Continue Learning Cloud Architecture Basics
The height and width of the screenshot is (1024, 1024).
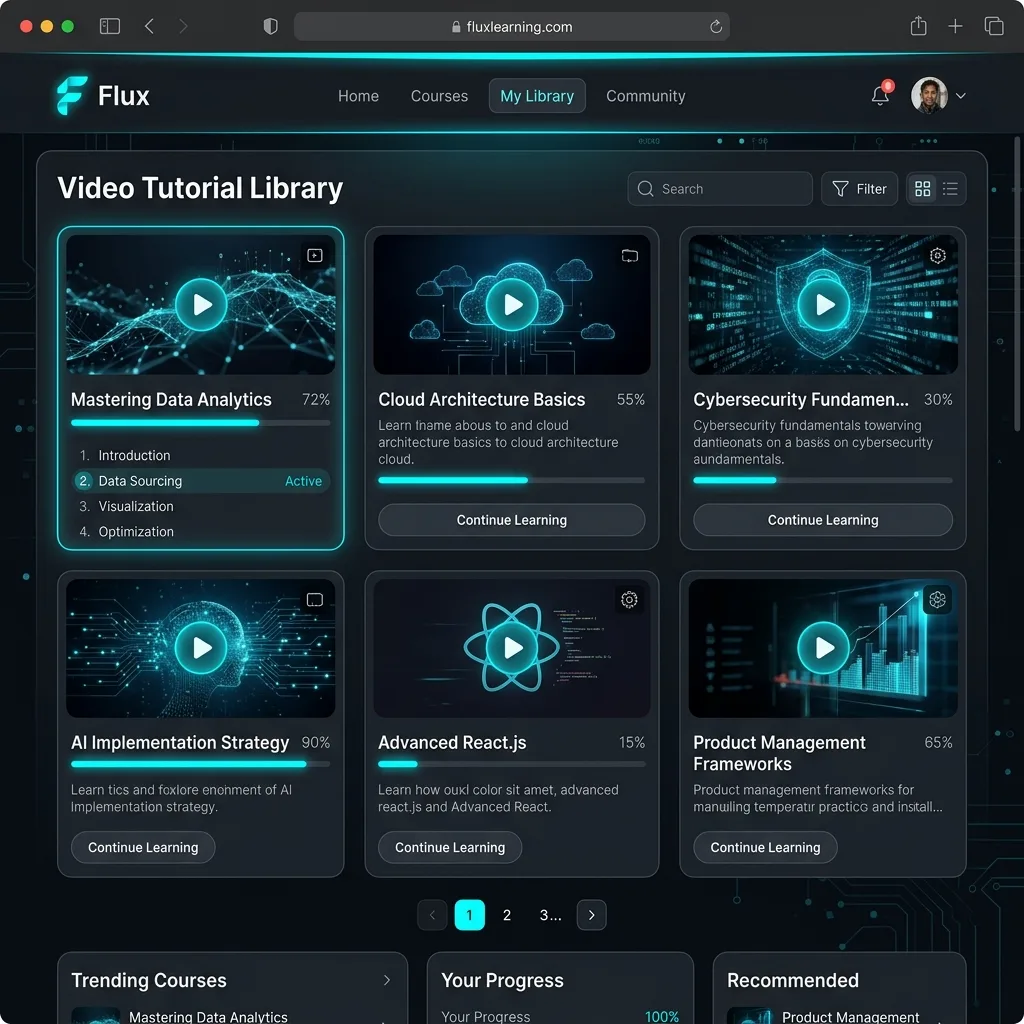pos(511,520)
